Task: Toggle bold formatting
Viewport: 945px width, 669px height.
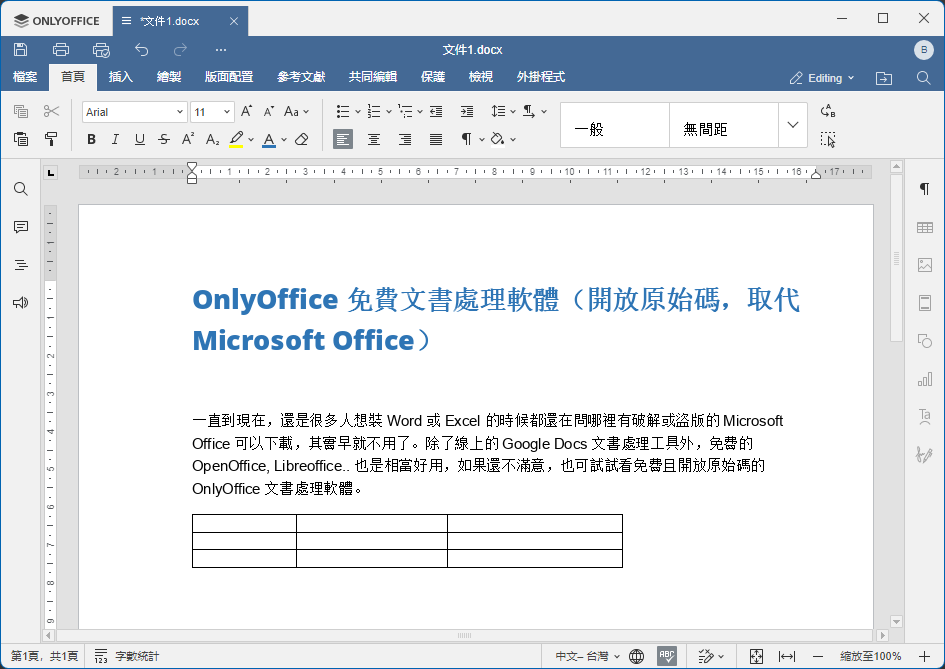Action: [x=92, y=139]
